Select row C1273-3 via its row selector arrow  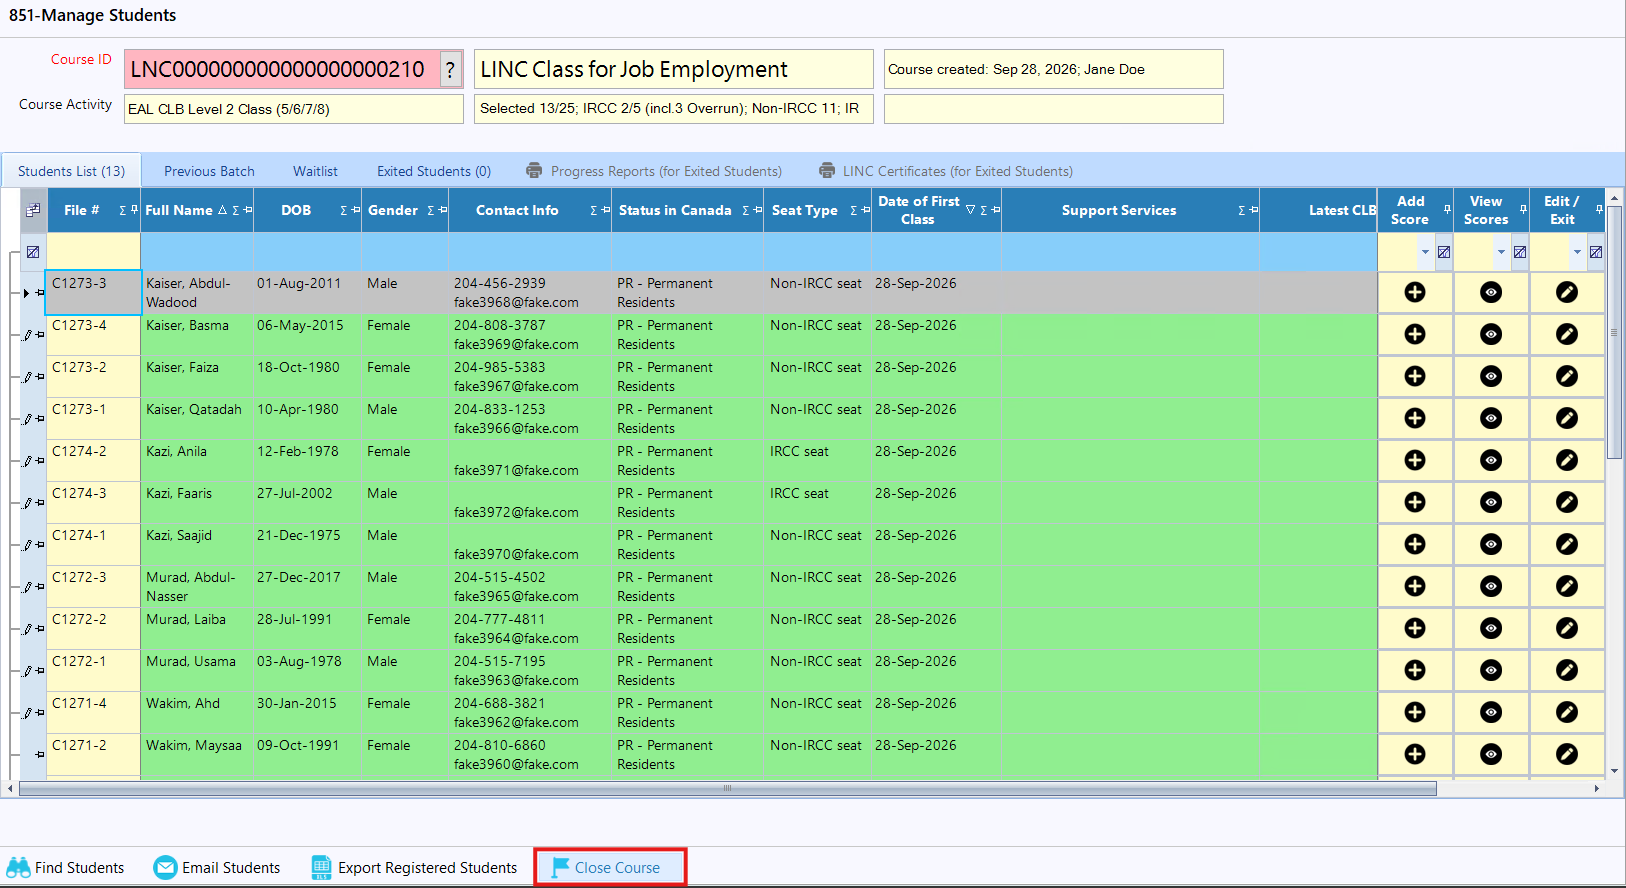click(26, 293)
